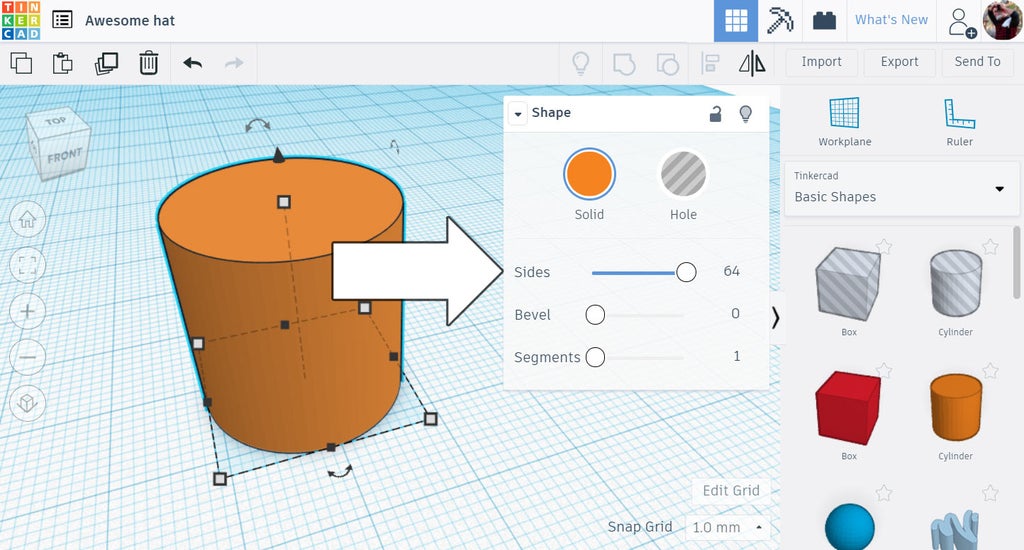Invite a collaborator with add-person icon
The height and width of the screenshot is (550, 1024).
click(x=961, y=22)
